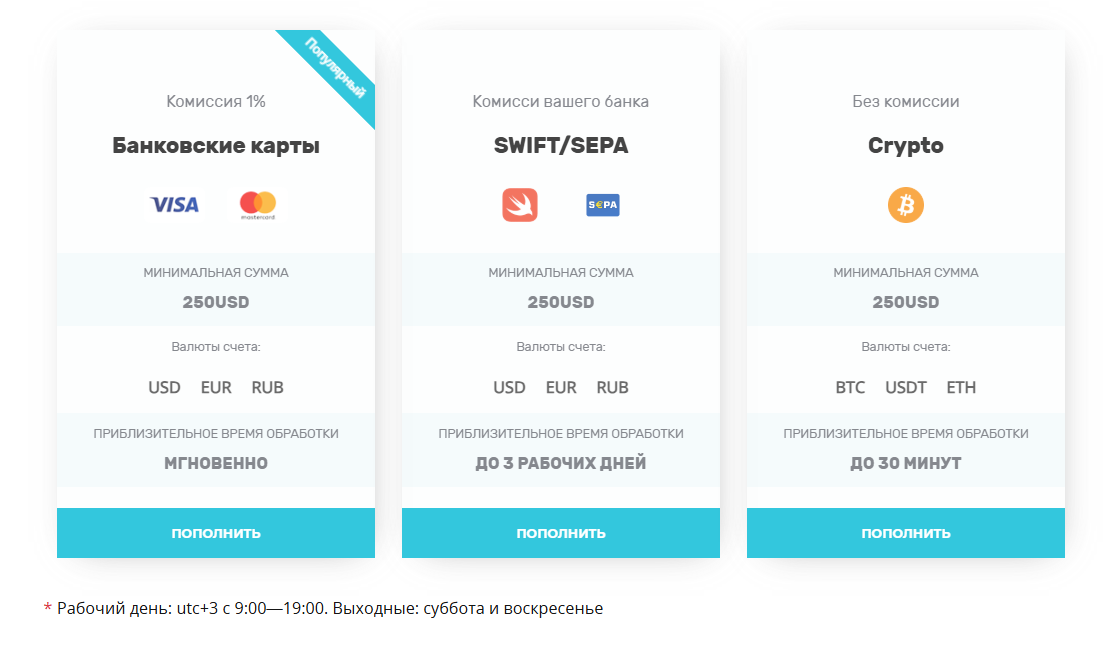1118x654 pixels.
Task: Select the SWIFT/SEPA card heading
Action: pos(561,146)
